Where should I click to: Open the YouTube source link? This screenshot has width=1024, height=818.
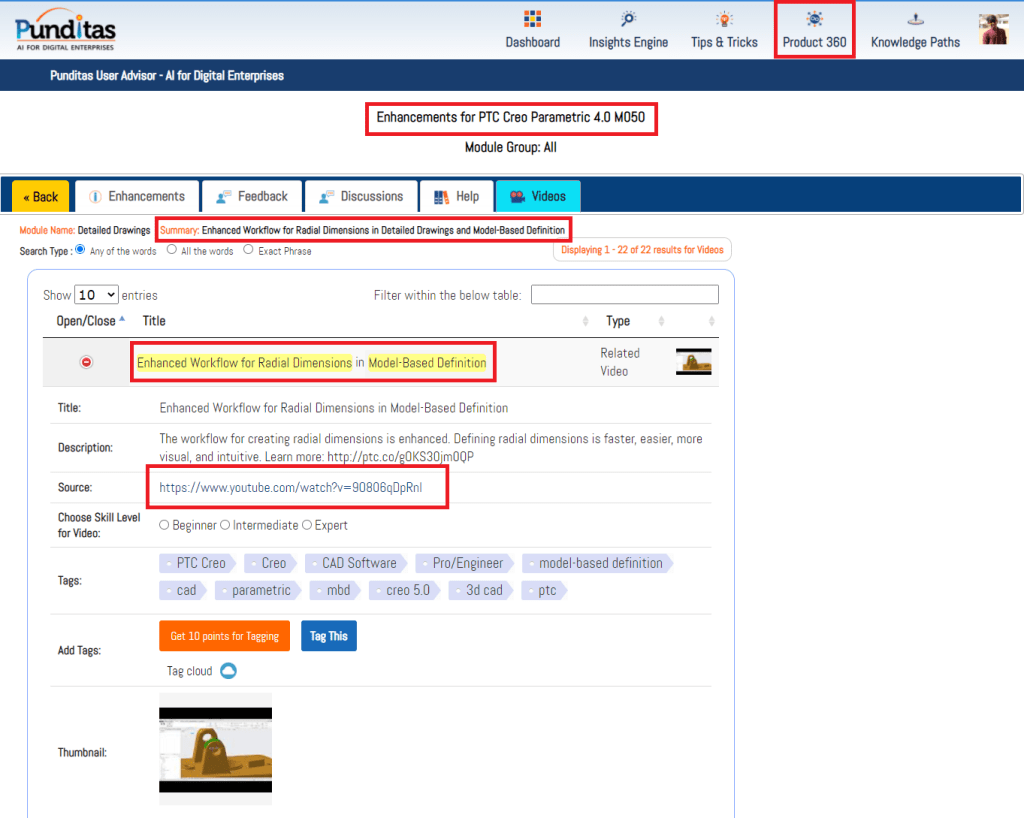(297, 488)
